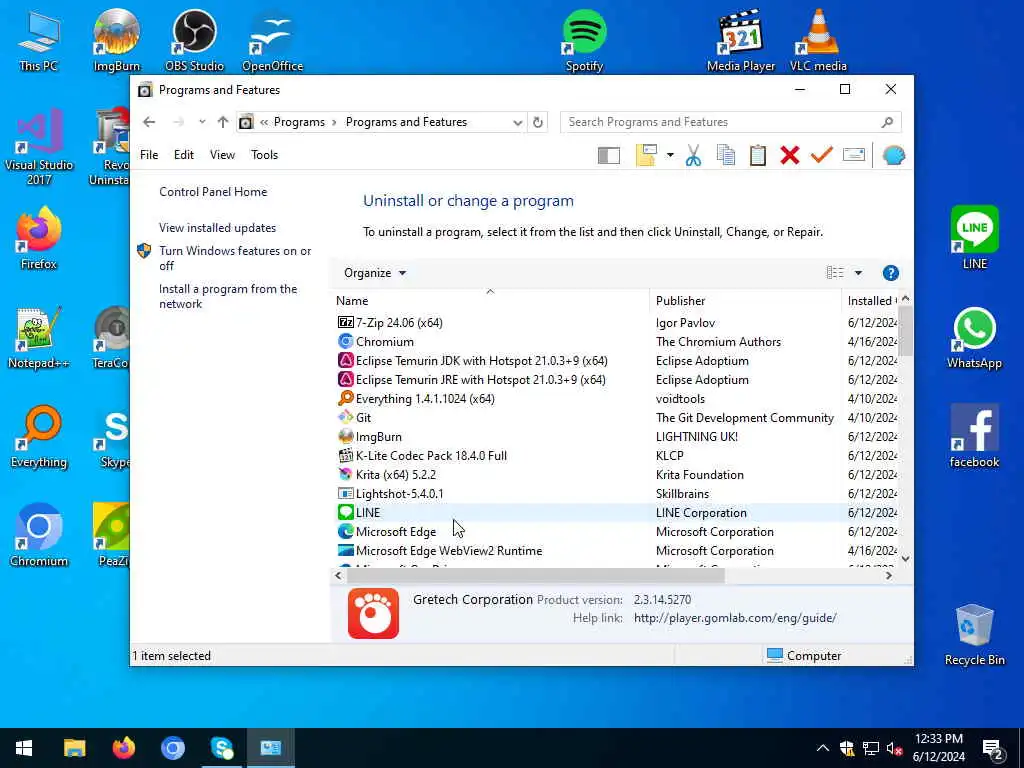
Task: Open Control Panel Home link
Action: pyautogui.click(x=213, y=192)
